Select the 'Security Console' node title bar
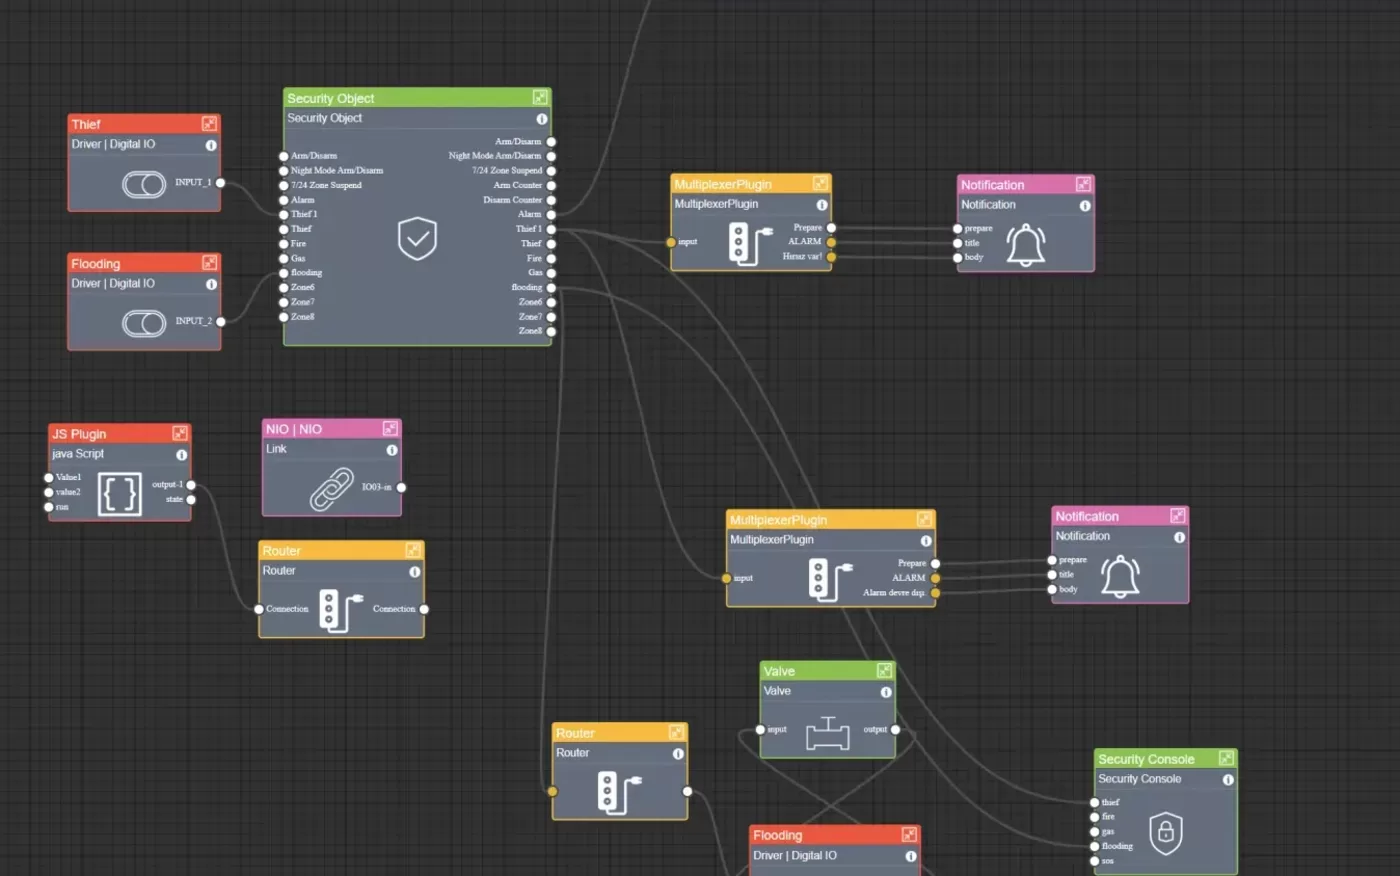The height and width of the screenshot is (876, 1400). tap(1165, 759)
